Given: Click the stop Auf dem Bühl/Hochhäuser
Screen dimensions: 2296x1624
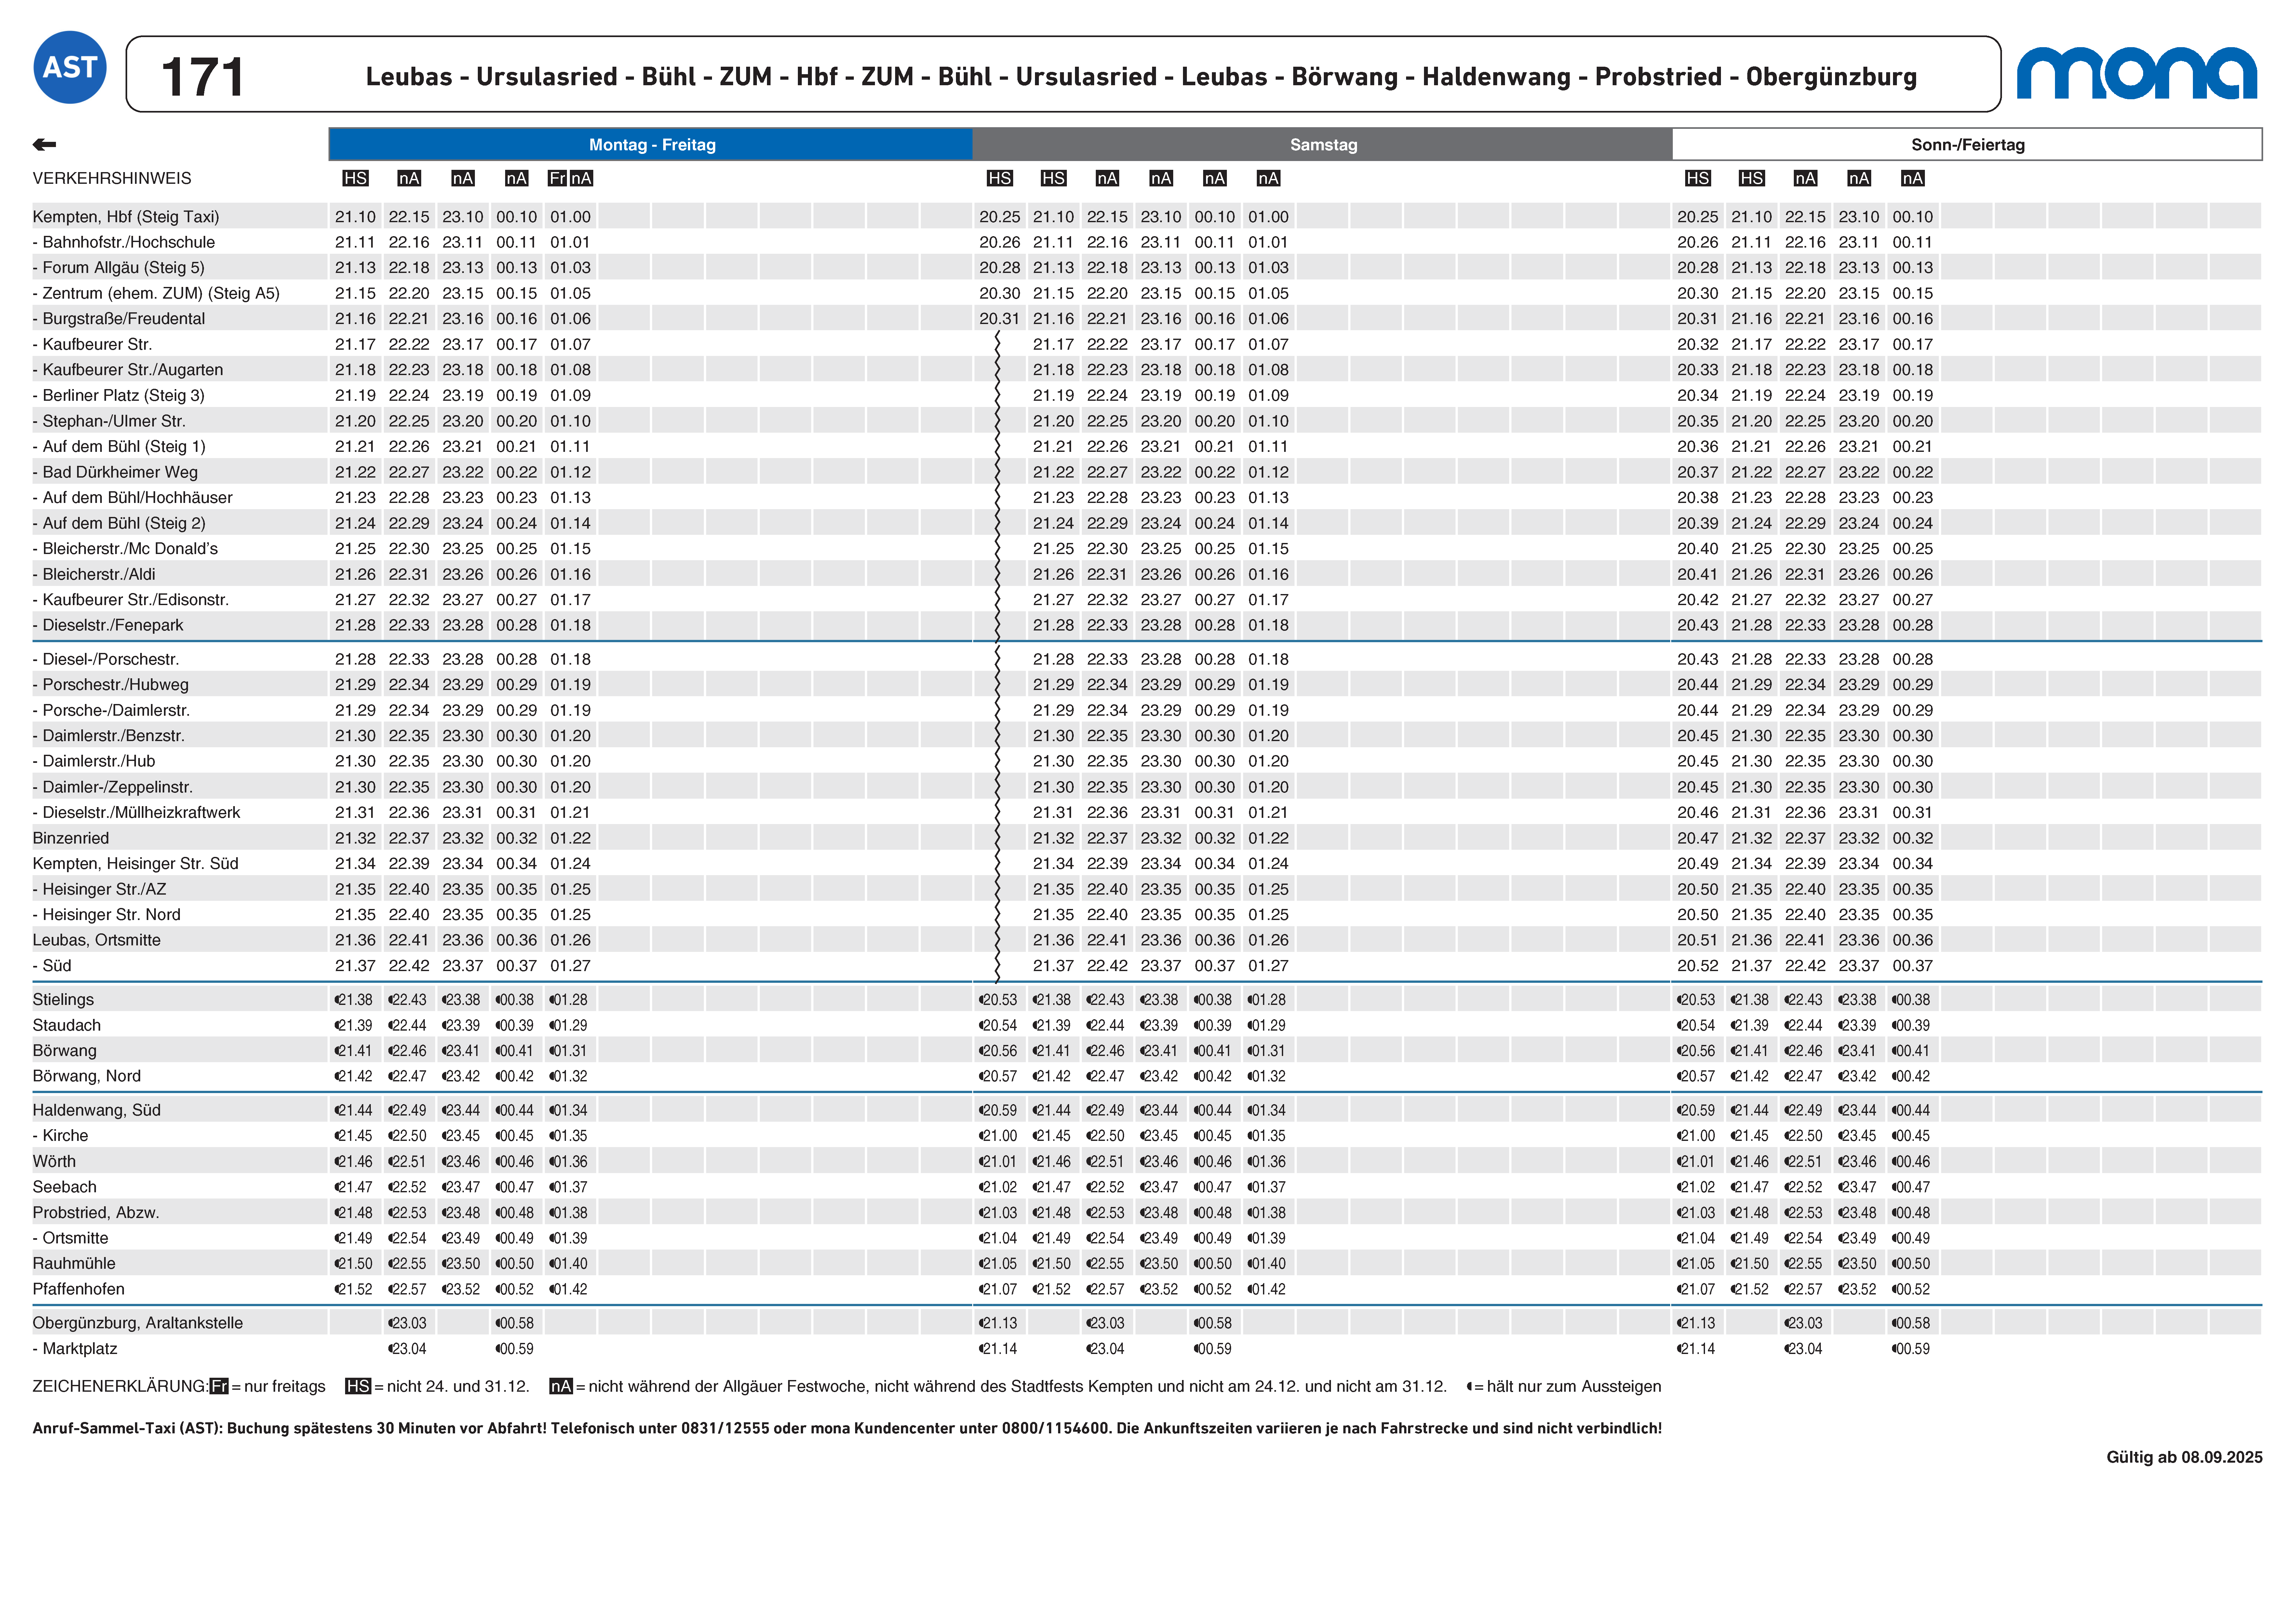Looking at the screenshot, I should pyautogui.click(x=133, y=497).
